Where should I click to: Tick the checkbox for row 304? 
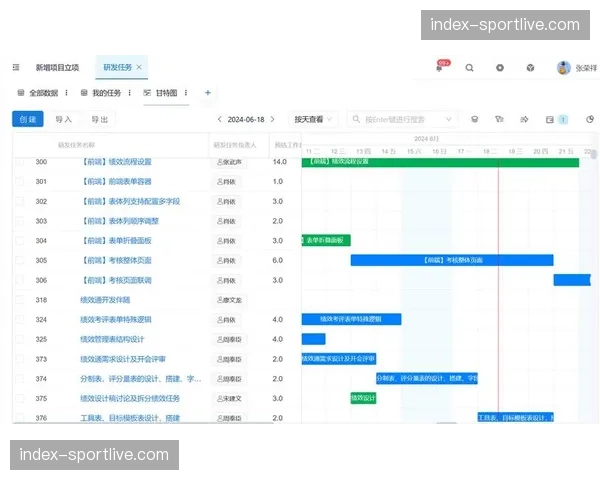[20, 241]
